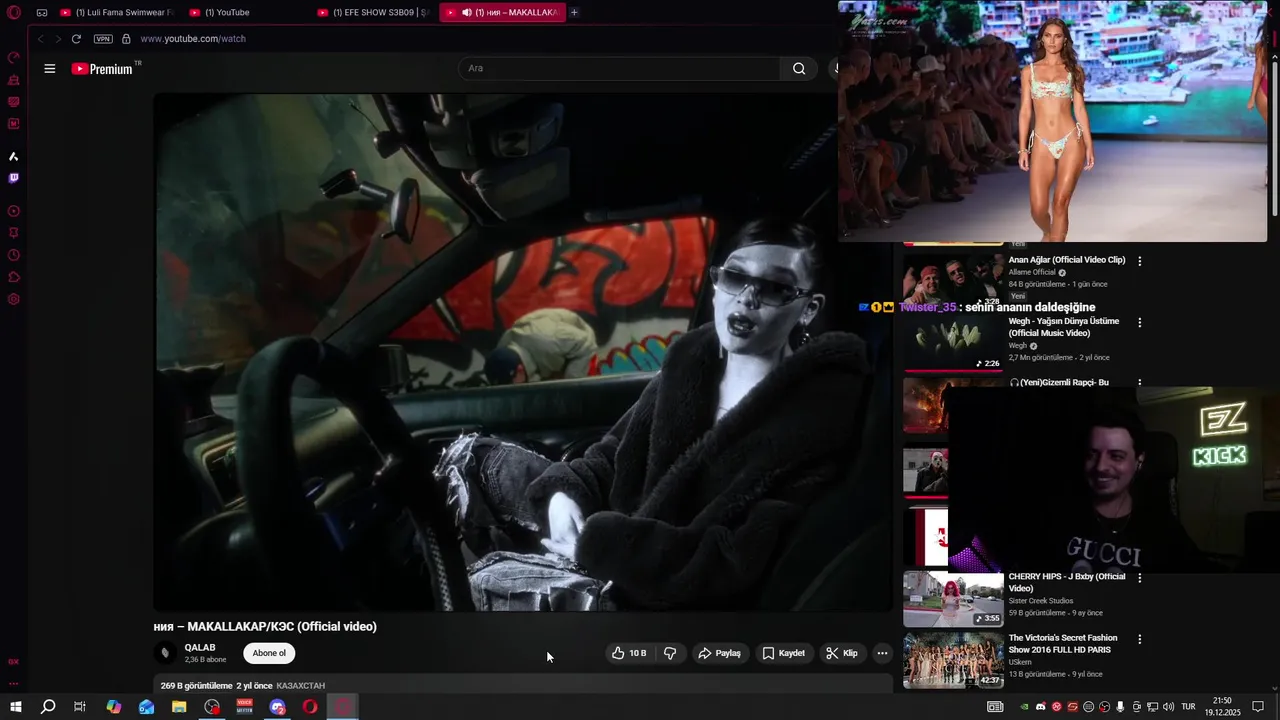This screenshot has height=720, width=1280.
Task: Open QALAB channel name link
Action: pos(200,647)
